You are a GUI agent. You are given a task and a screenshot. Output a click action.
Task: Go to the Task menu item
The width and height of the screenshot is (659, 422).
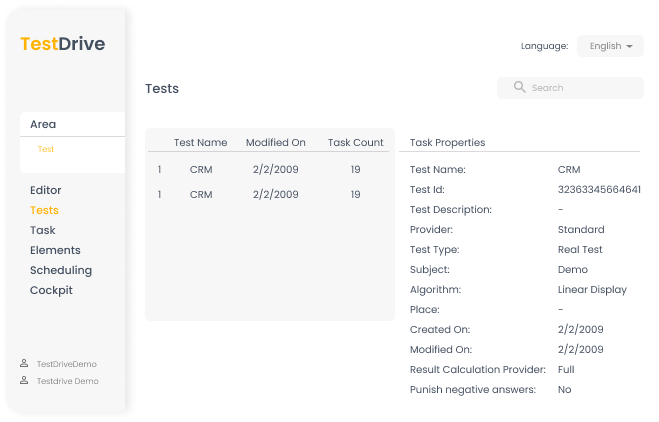[x=42, y=230]
